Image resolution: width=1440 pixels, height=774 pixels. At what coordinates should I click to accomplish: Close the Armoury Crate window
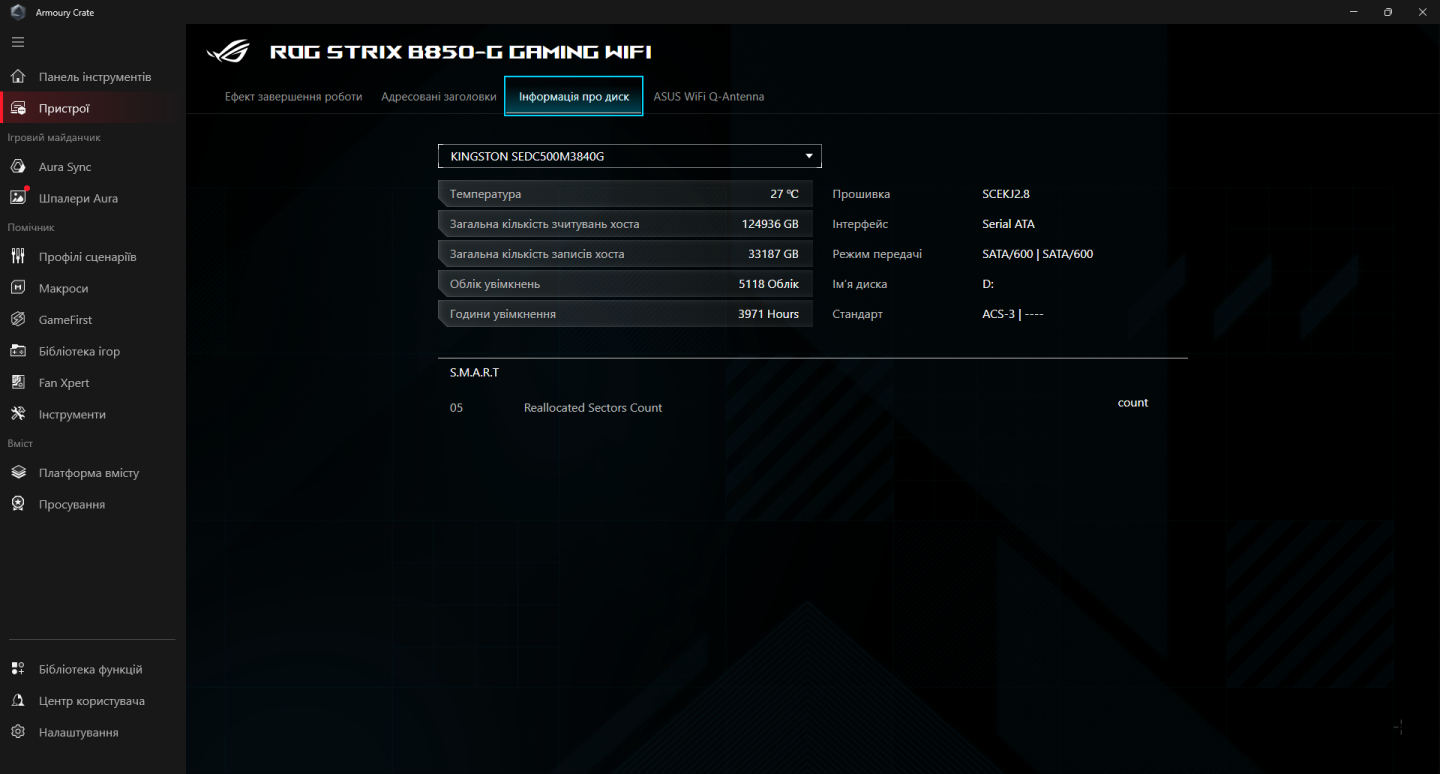pyautogui.click(x=1422, y=12)
